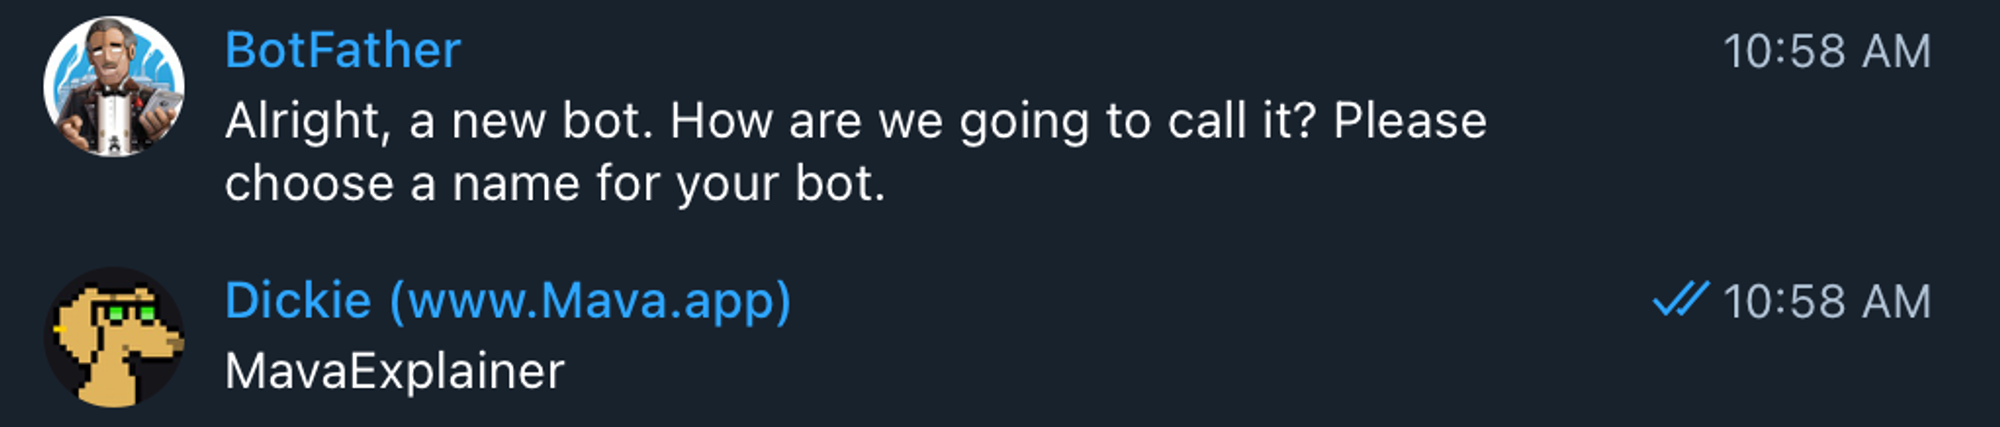Click Dickie's pixel-art avatar
The width and height of the screenshot is (2000, 427).
click(x=113, y=337)
